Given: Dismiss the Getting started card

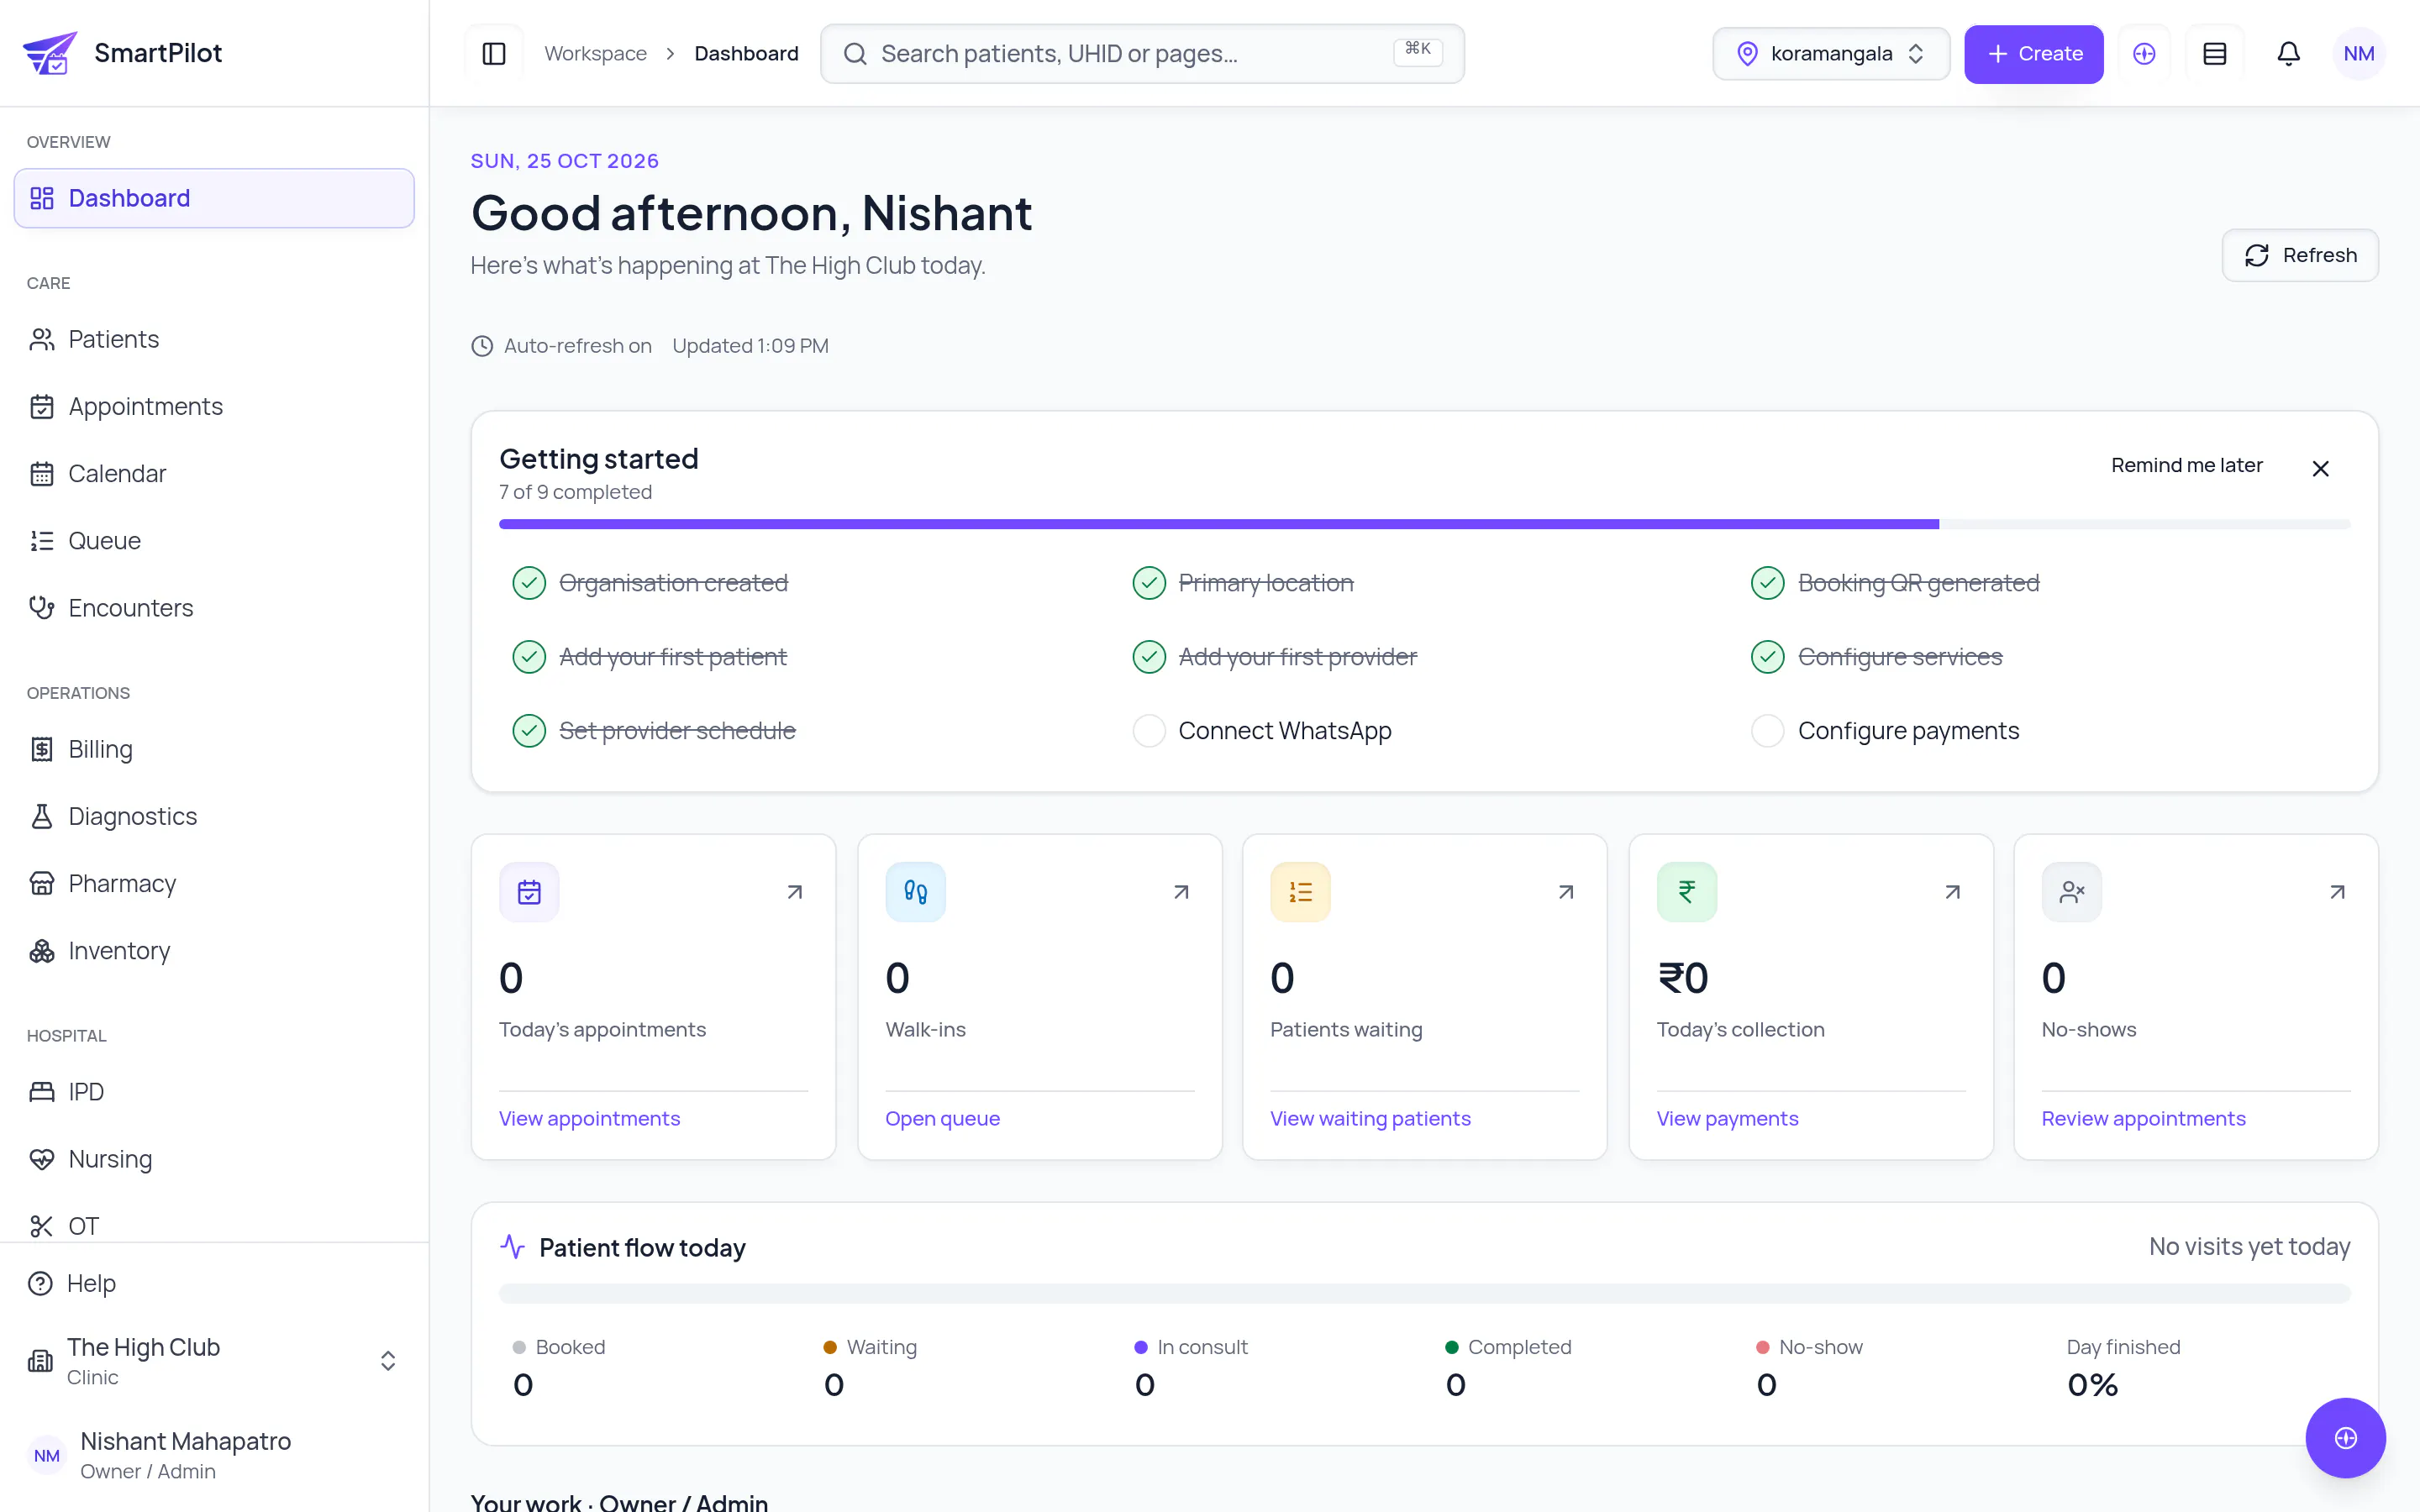Looking at the screenshot, I should click(2321, 469).
